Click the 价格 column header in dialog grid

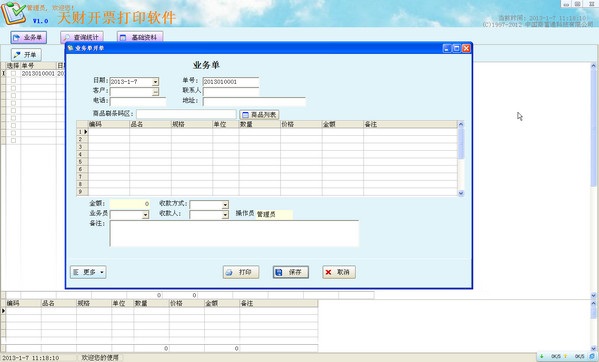click(x=301, y=124)
